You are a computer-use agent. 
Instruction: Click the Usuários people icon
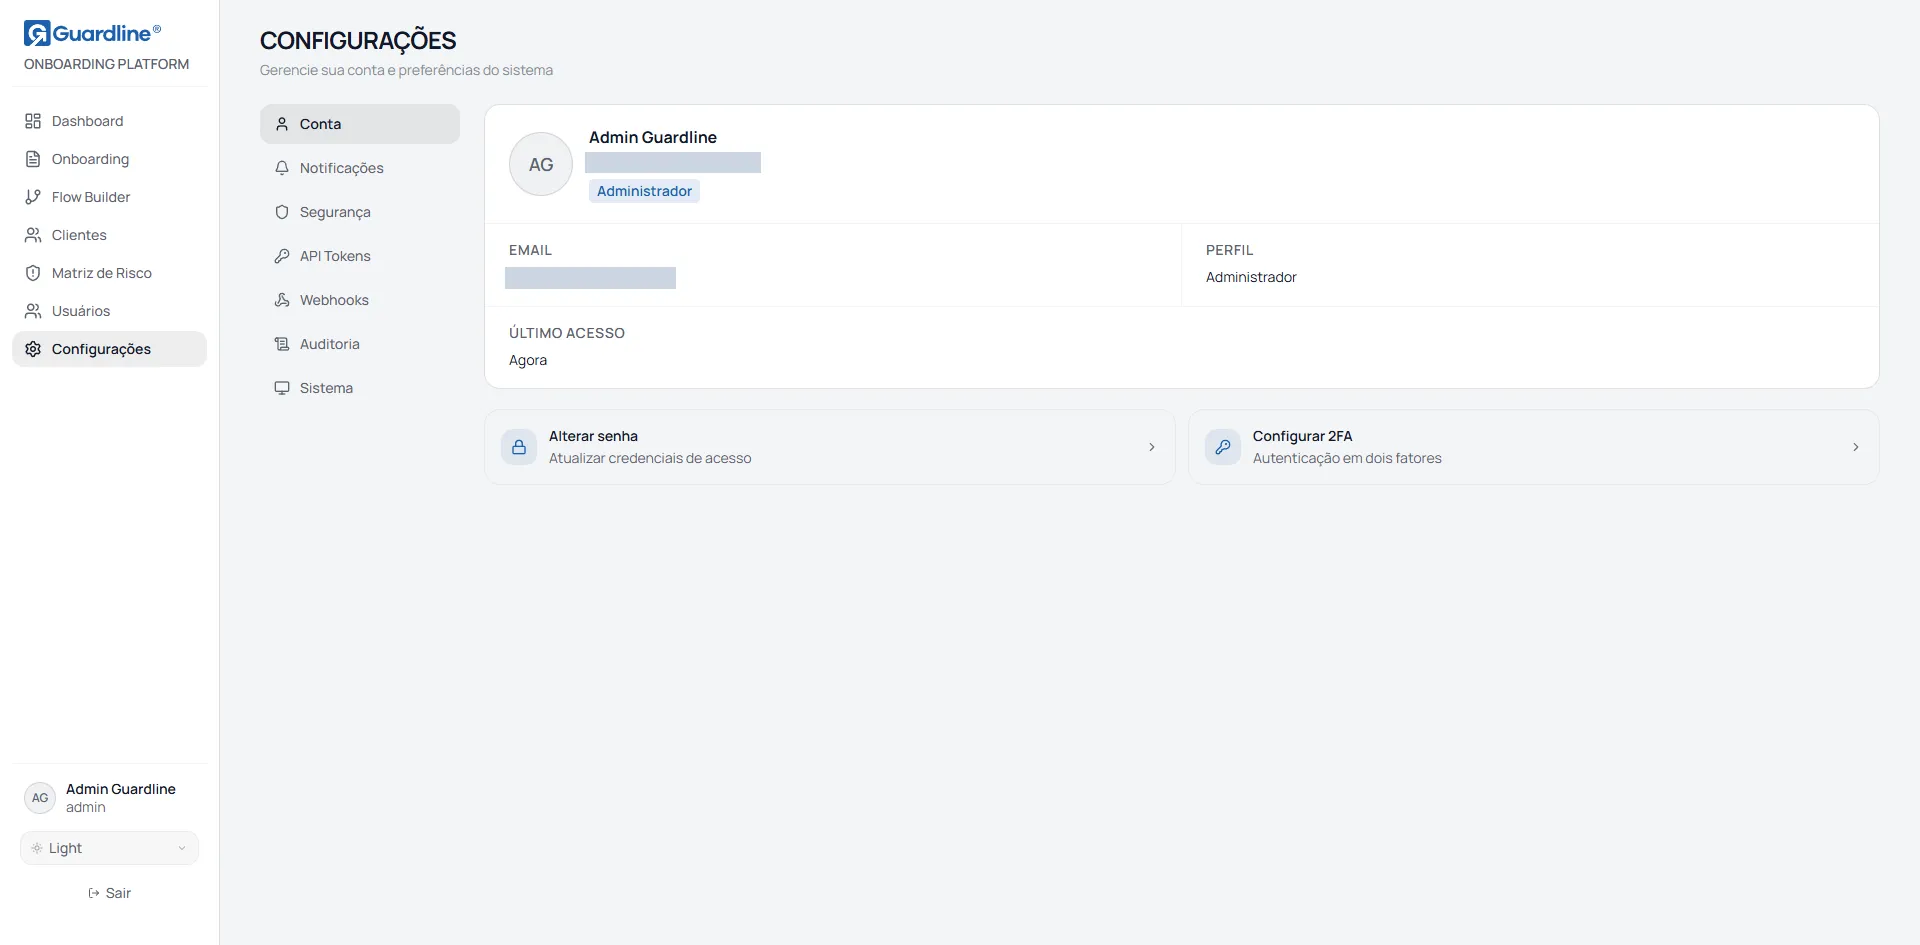[x=33, y=311]
